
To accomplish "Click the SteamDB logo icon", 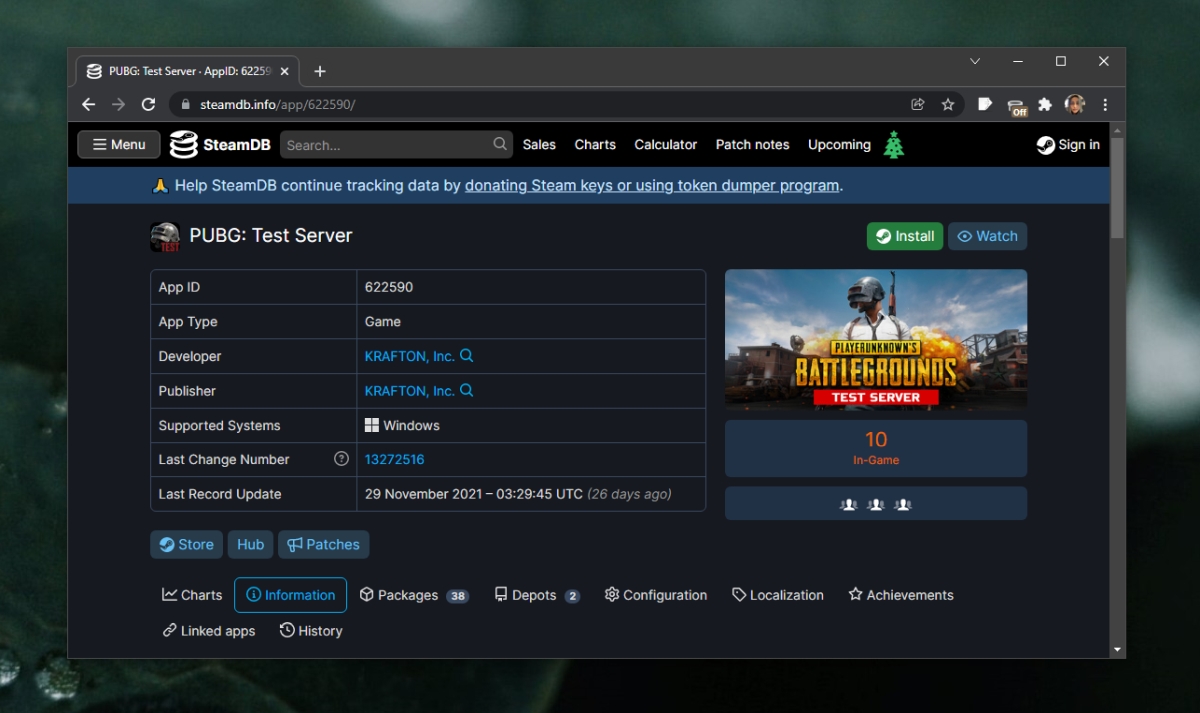I will 184,145.
